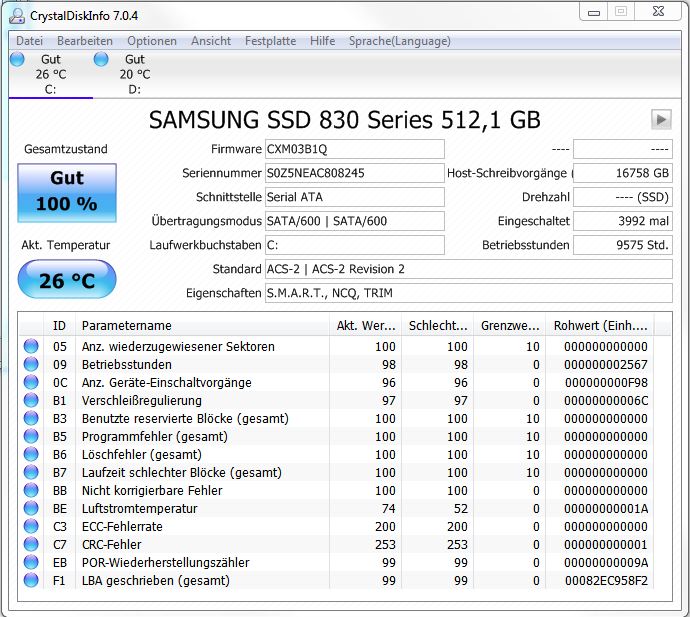Click the SAMSUNG SSD 830 Series title

(345, 119)
